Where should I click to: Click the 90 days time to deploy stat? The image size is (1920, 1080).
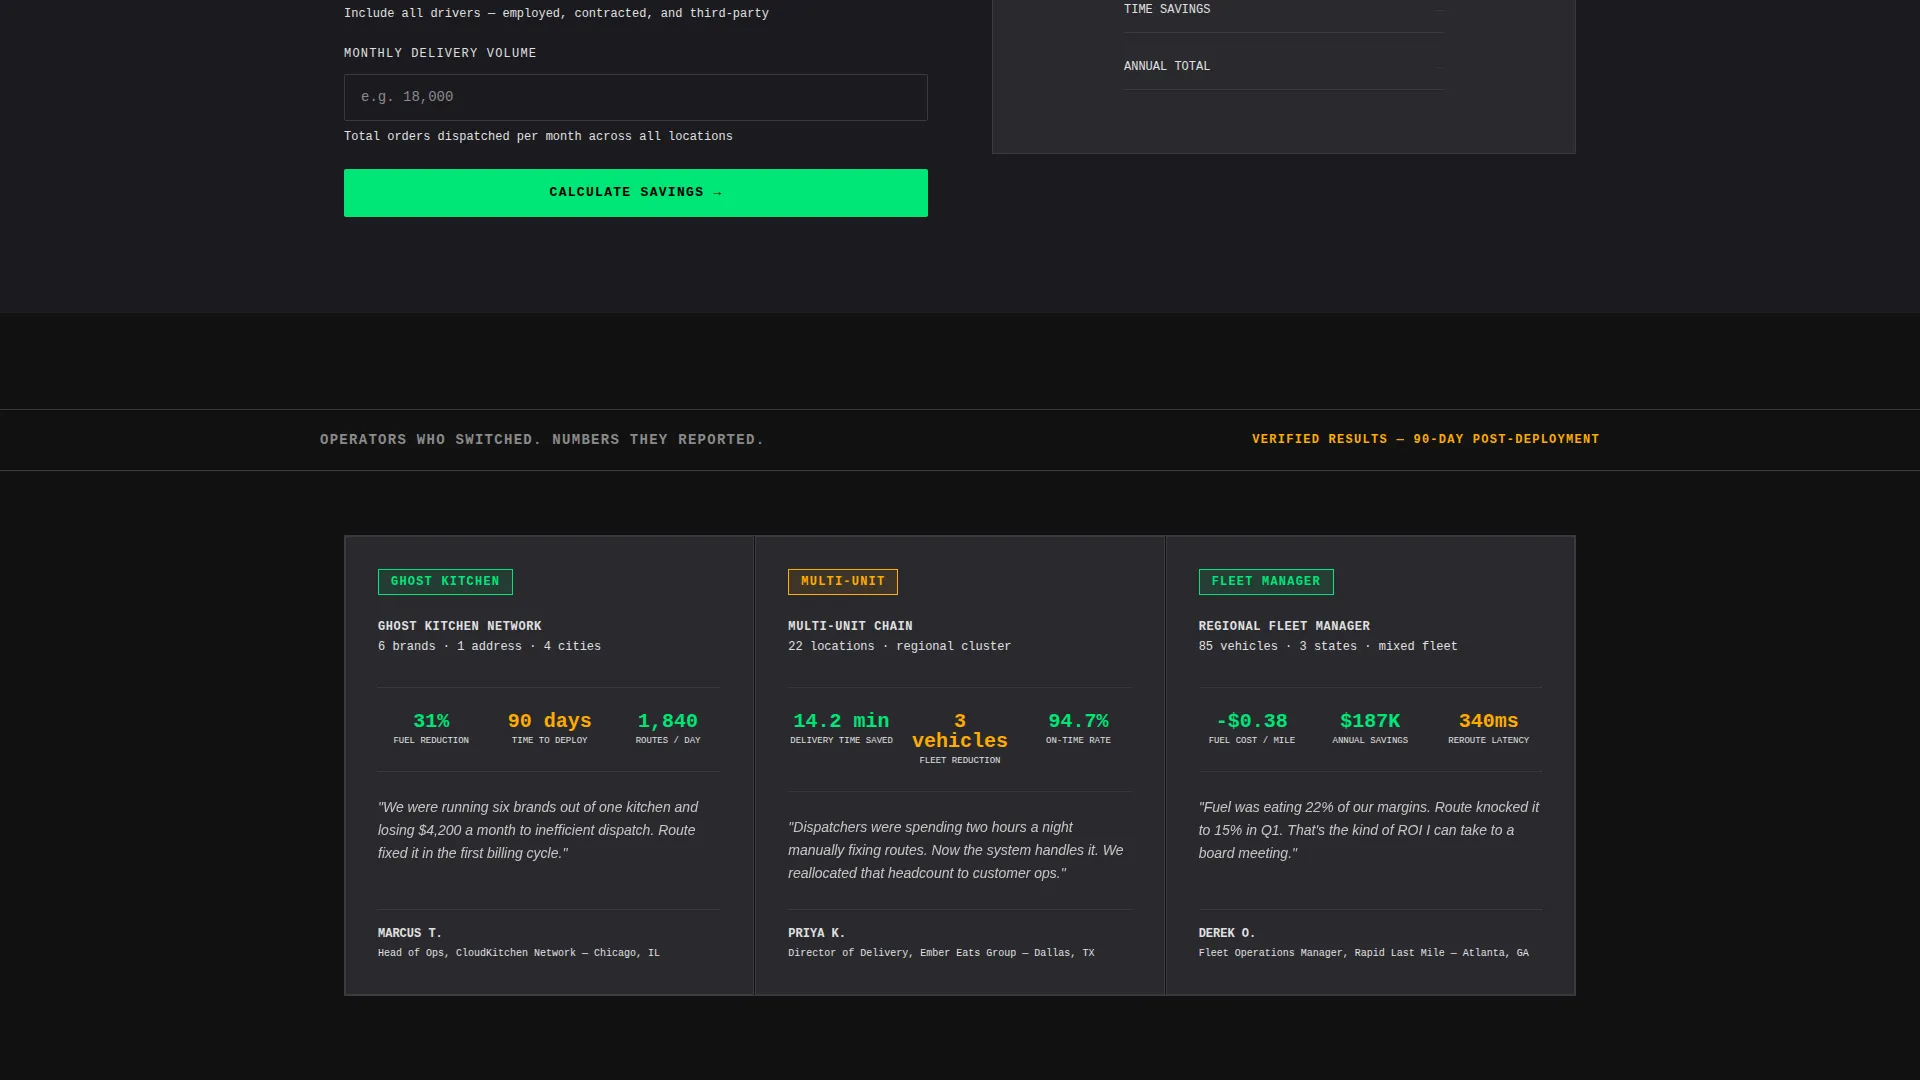(550, 729)
